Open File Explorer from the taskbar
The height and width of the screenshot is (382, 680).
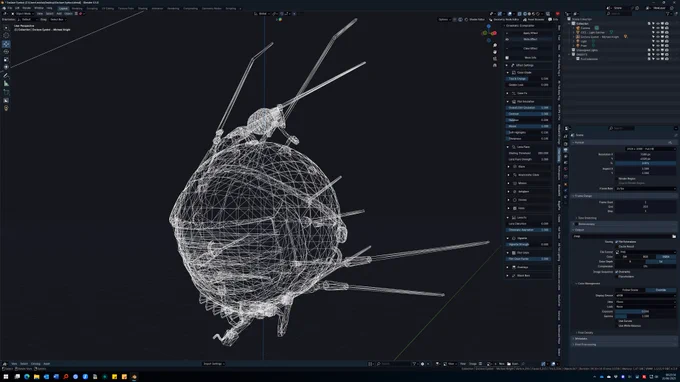click(36, 377)
